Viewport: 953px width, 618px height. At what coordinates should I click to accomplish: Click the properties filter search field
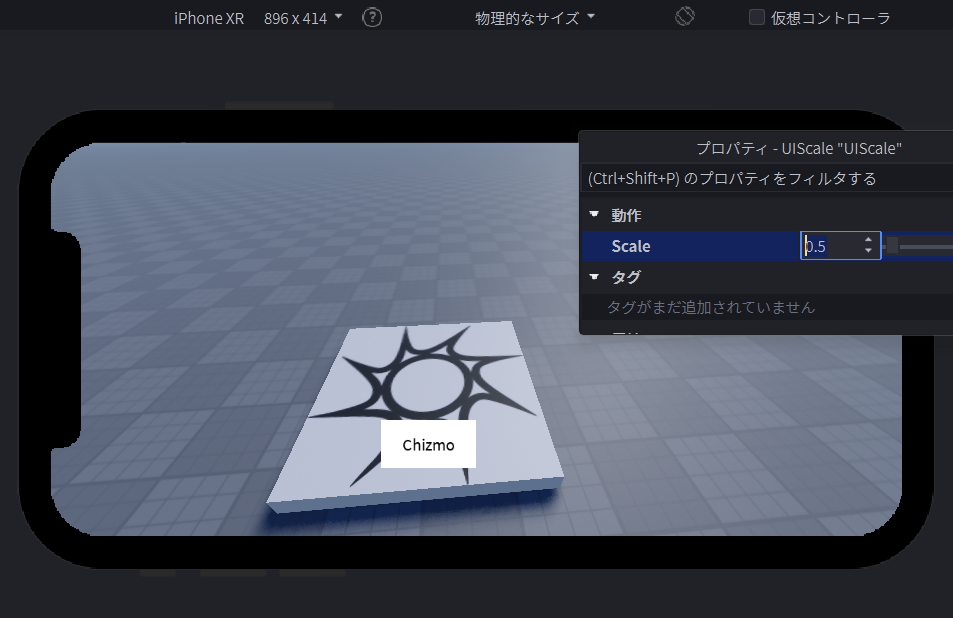[x=767, y=179]
